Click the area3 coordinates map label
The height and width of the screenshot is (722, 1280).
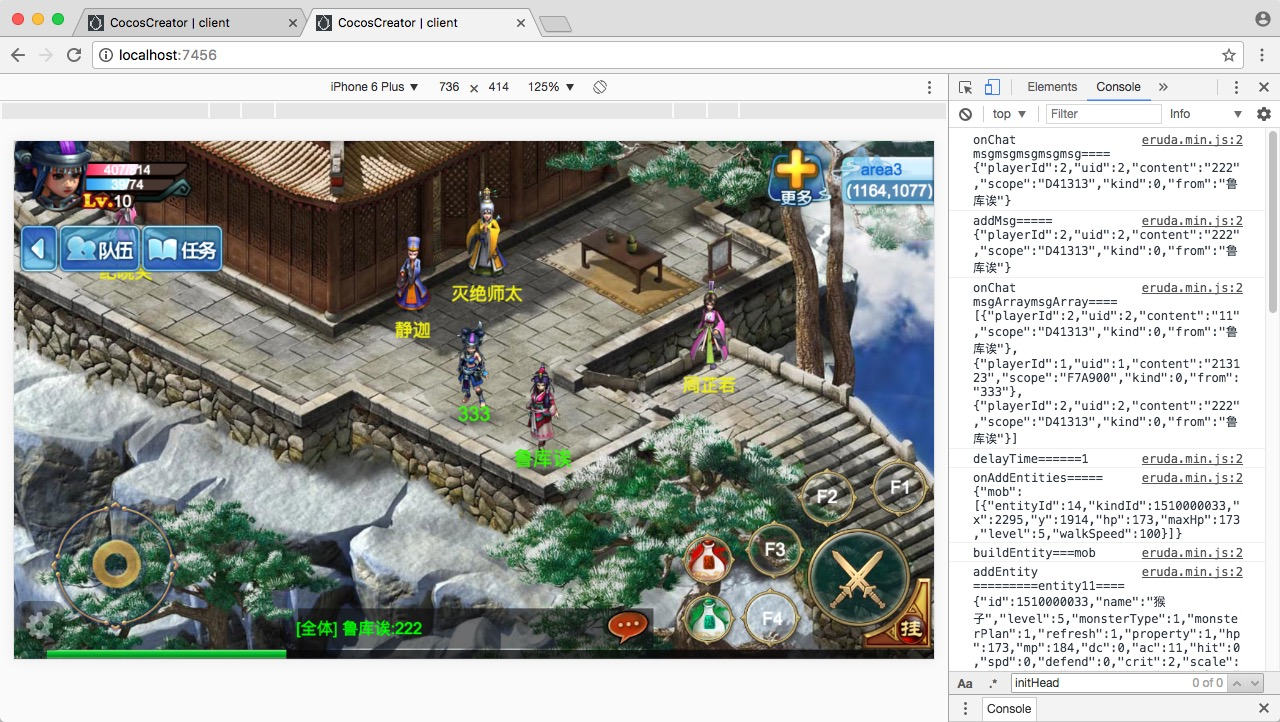click(x=888, y=181)
